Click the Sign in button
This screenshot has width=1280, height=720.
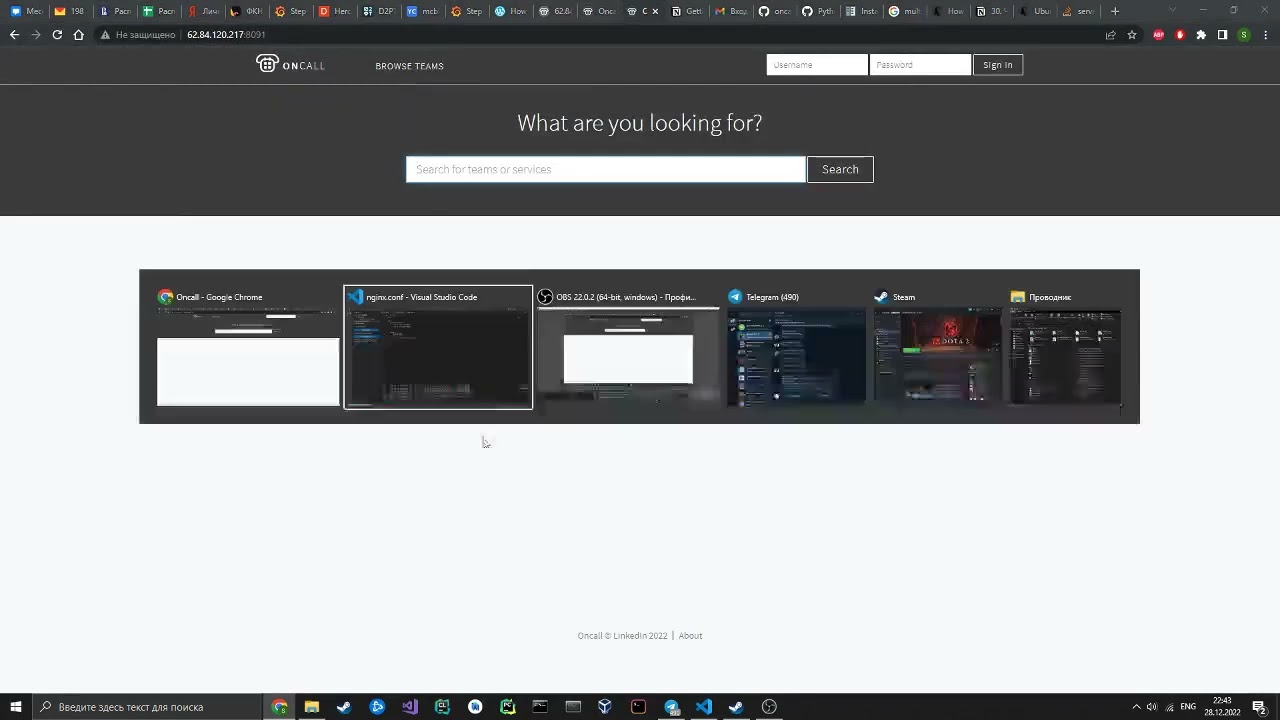pos(997,65)
